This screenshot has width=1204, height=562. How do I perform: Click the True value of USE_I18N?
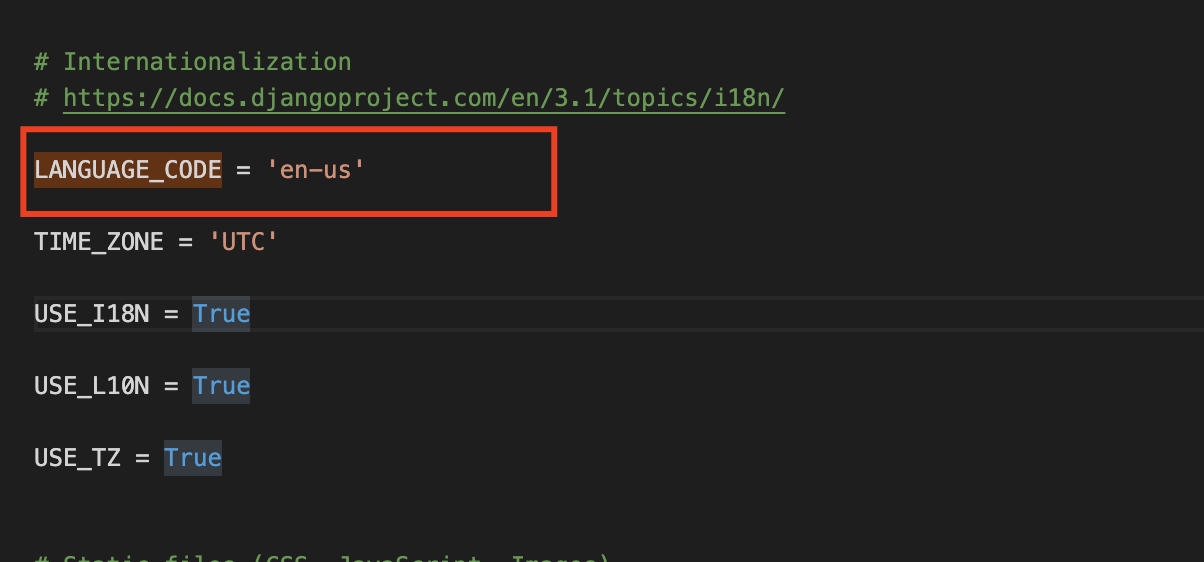pos(221,314)
